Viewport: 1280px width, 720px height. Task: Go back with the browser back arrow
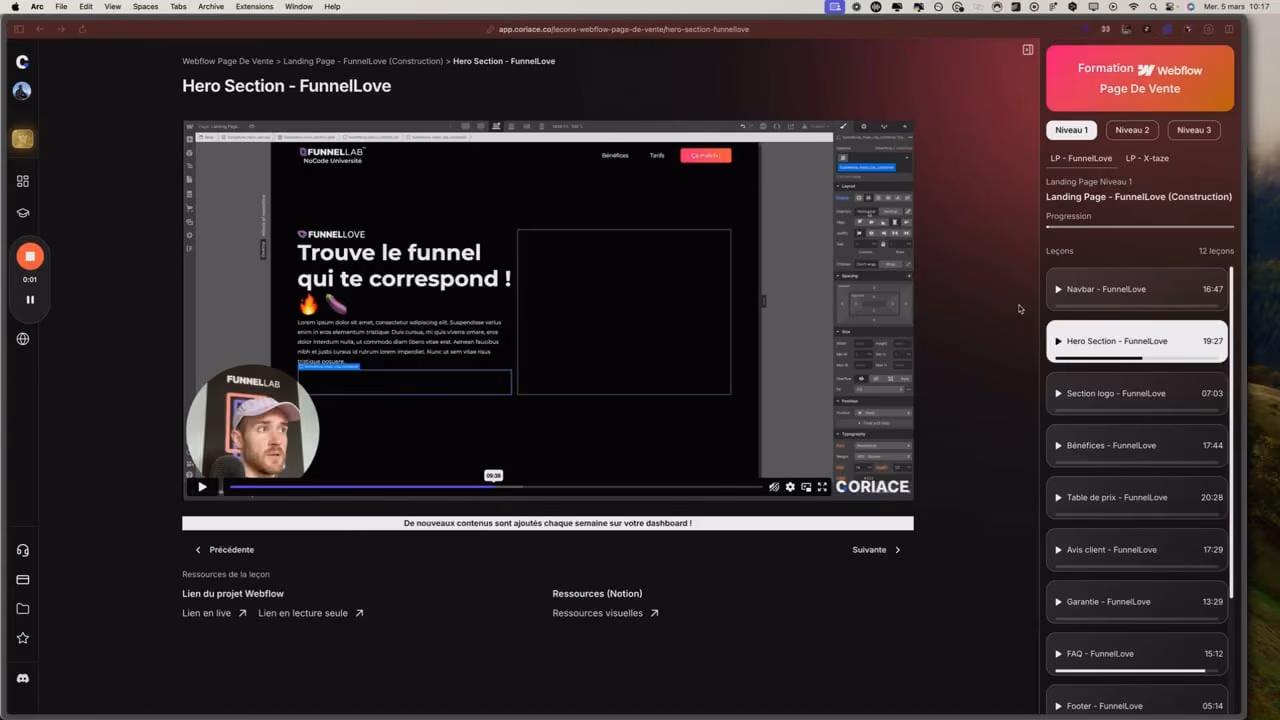40,29
